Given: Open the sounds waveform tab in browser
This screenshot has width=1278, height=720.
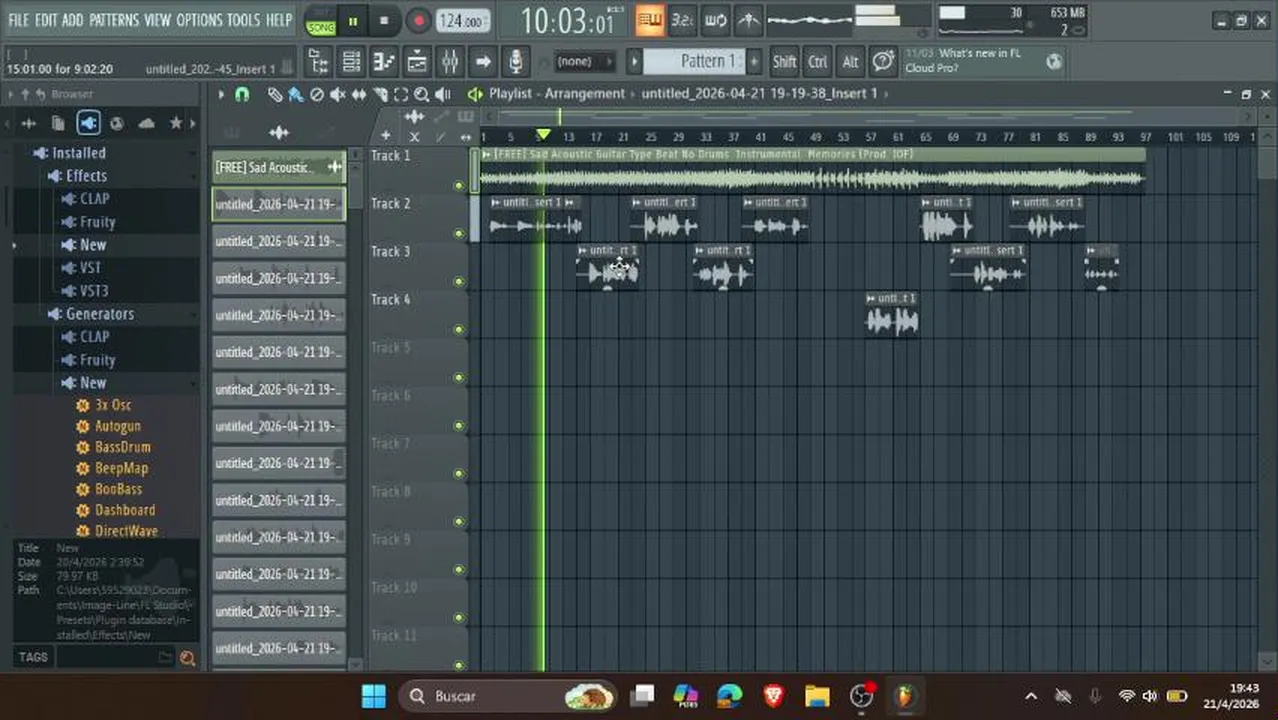Looking at the screenshot, I should click(28, 123).
